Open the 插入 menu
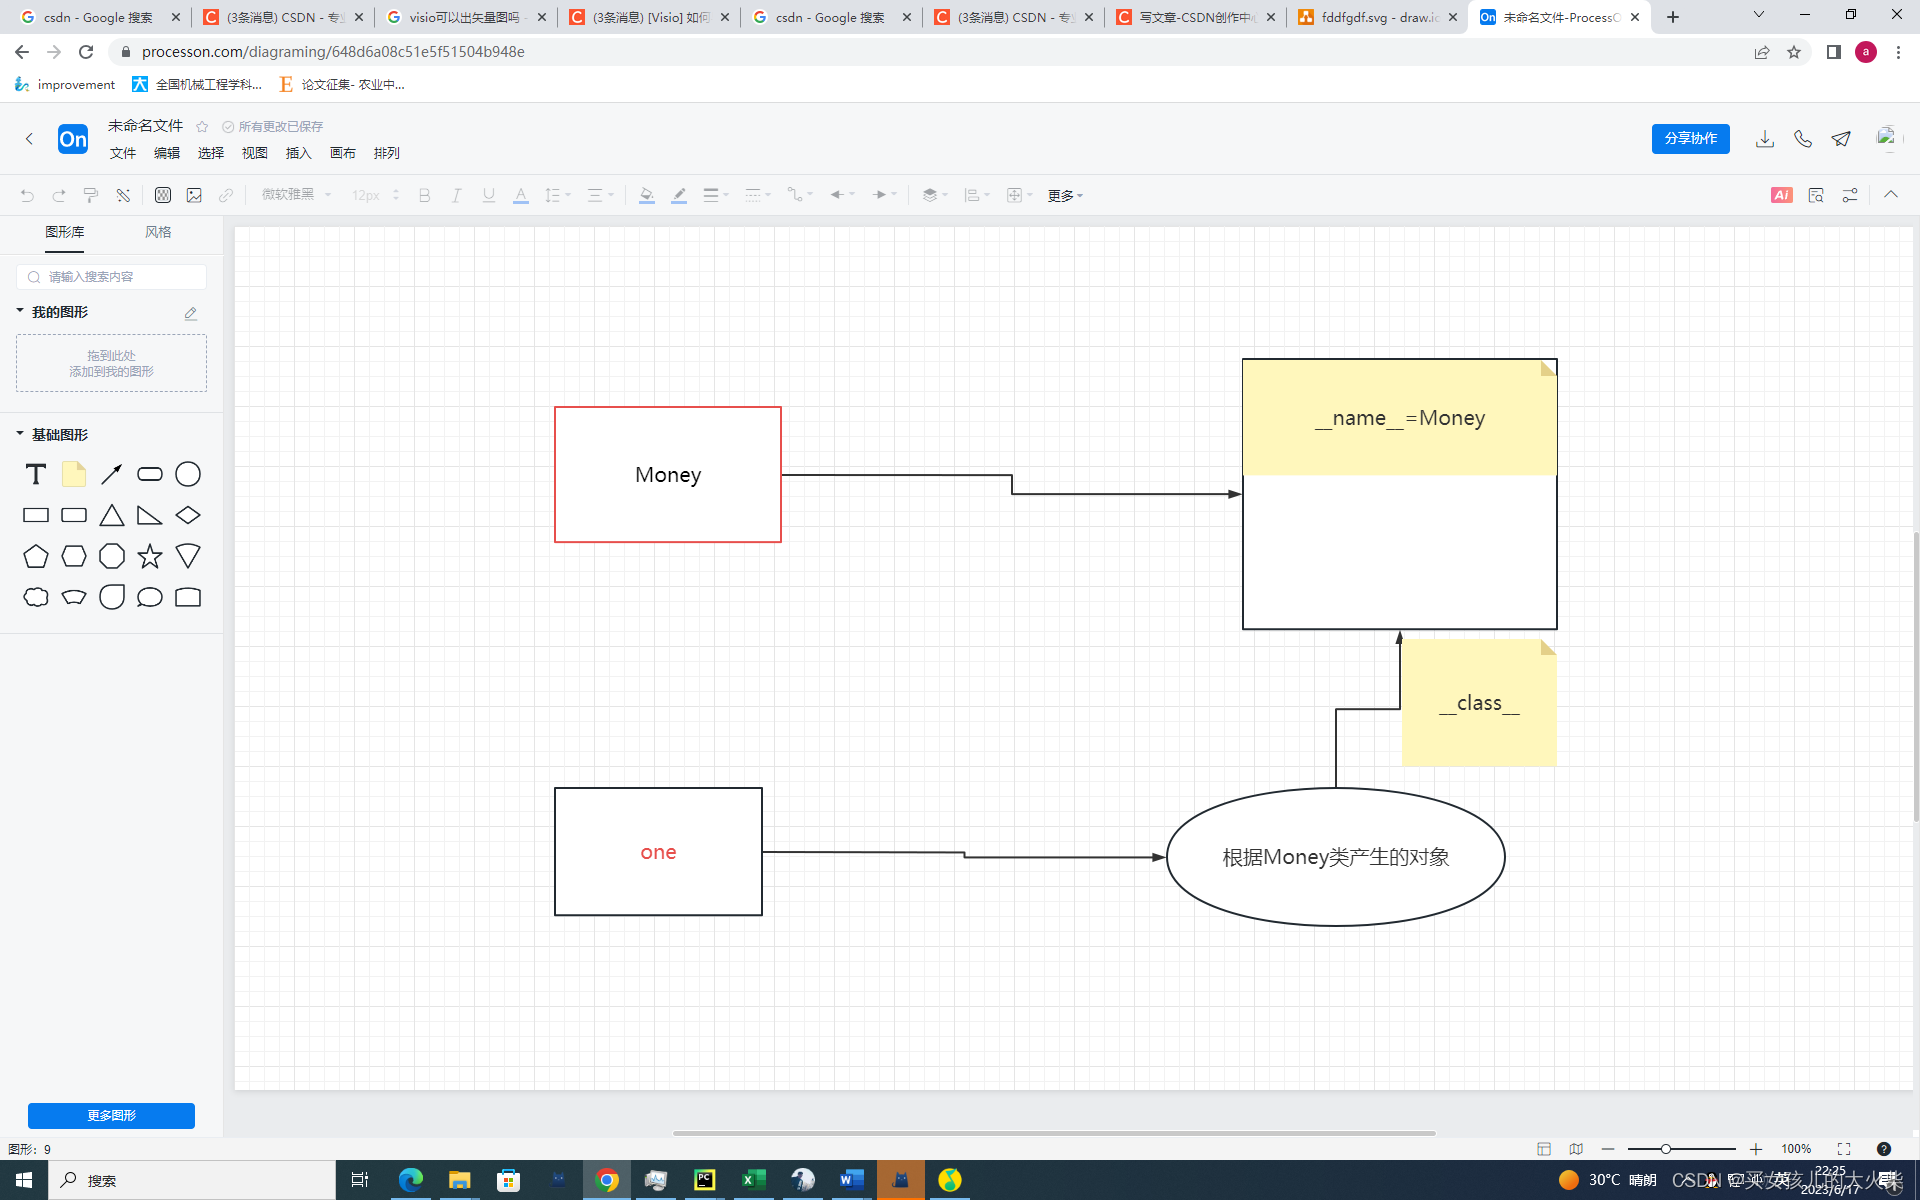 point(298,153)
